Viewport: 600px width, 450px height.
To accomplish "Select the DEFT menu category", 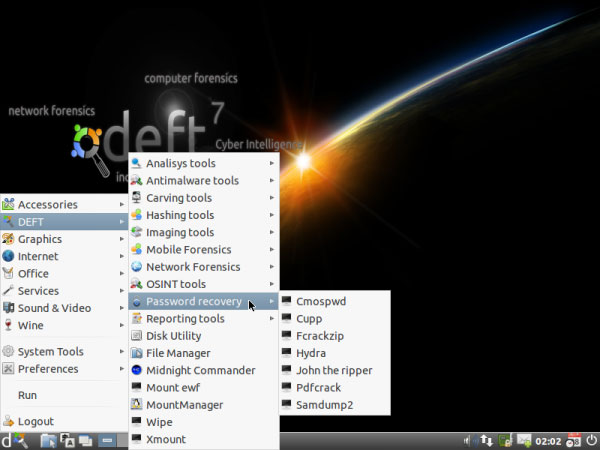I will [64, 222].
